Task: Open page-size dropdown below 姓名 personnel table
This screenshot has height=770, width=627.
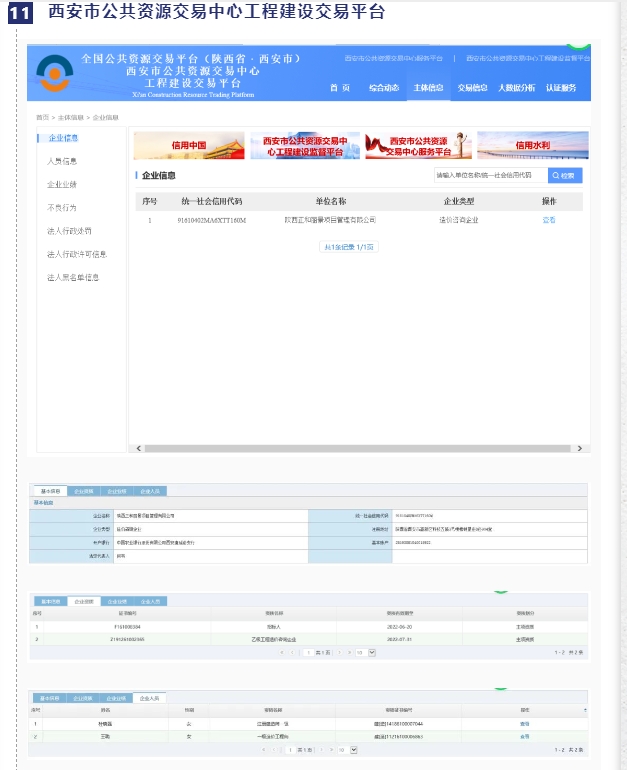Action: pyautogui.click(x=354, y=750)
